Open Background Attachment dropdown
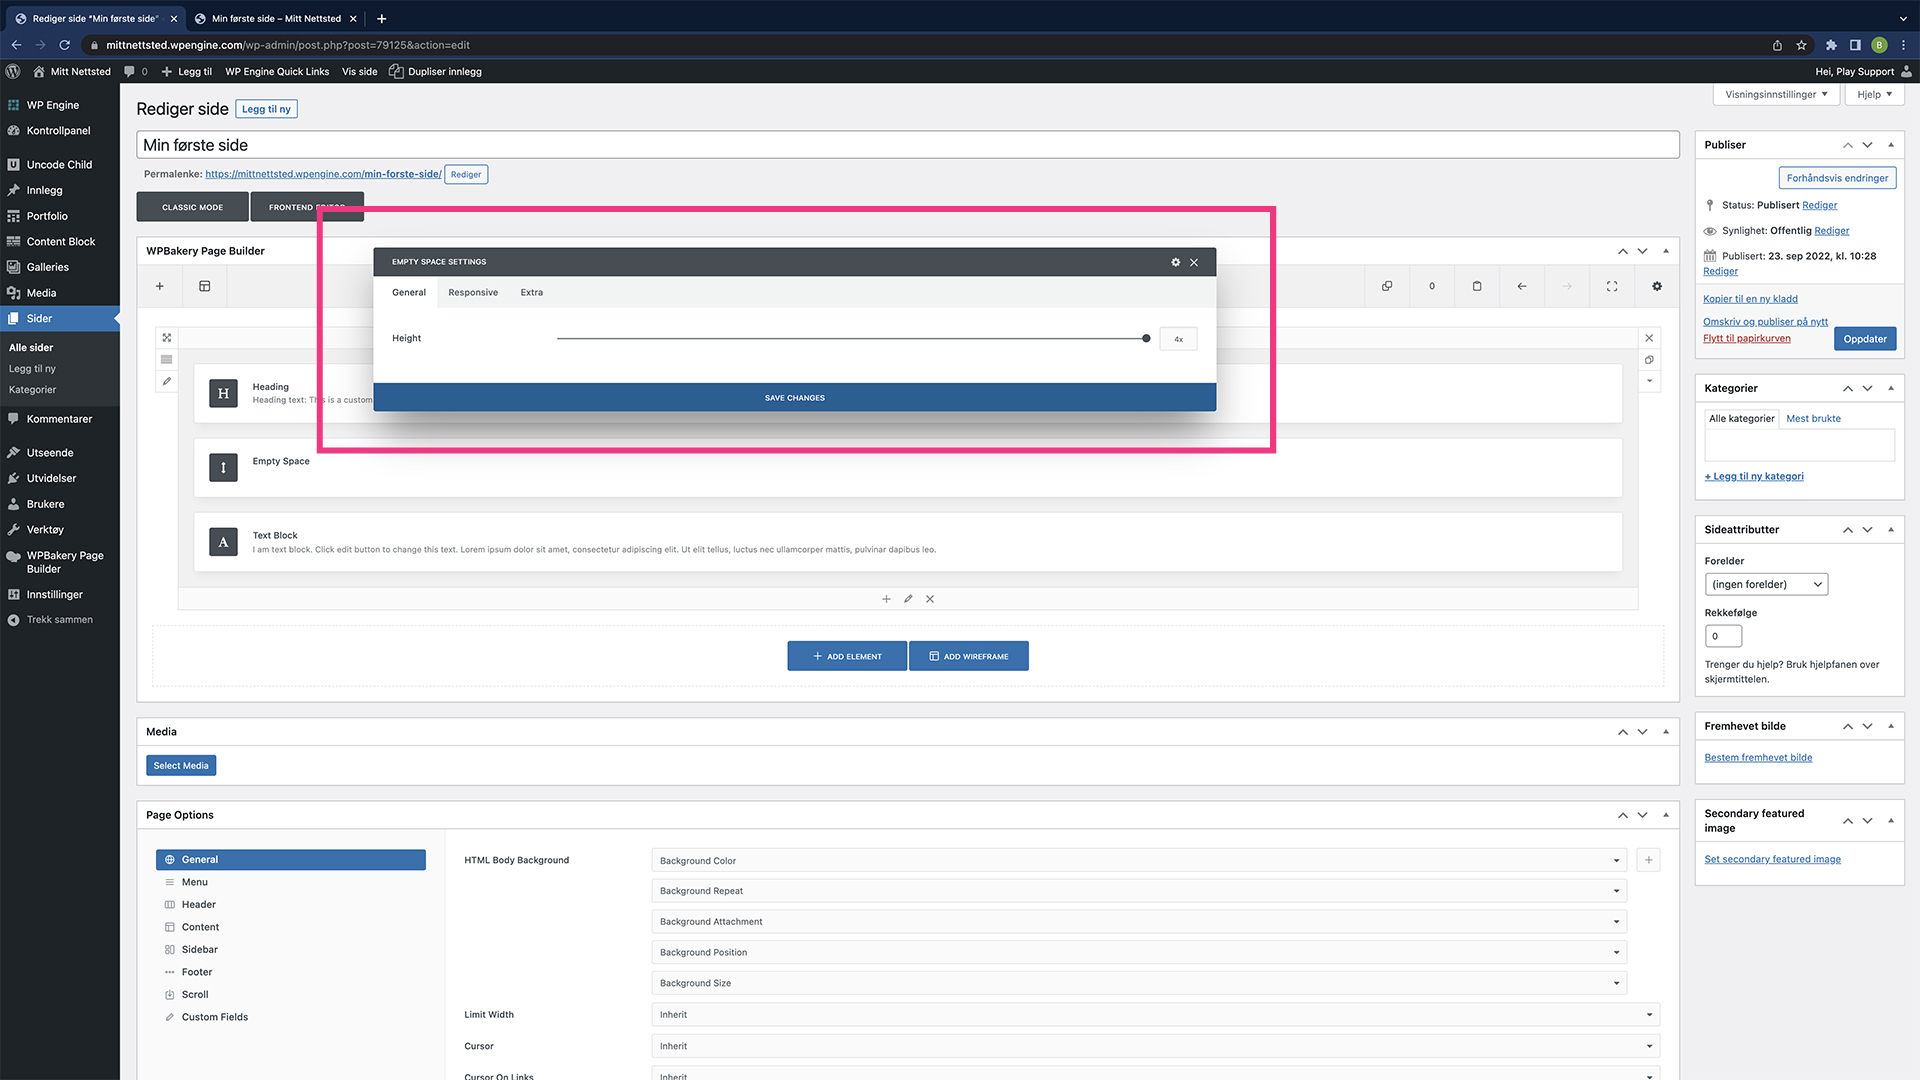Image resolution: width=1920 pixels, height=1080 pixels. tap(1139, 922)
